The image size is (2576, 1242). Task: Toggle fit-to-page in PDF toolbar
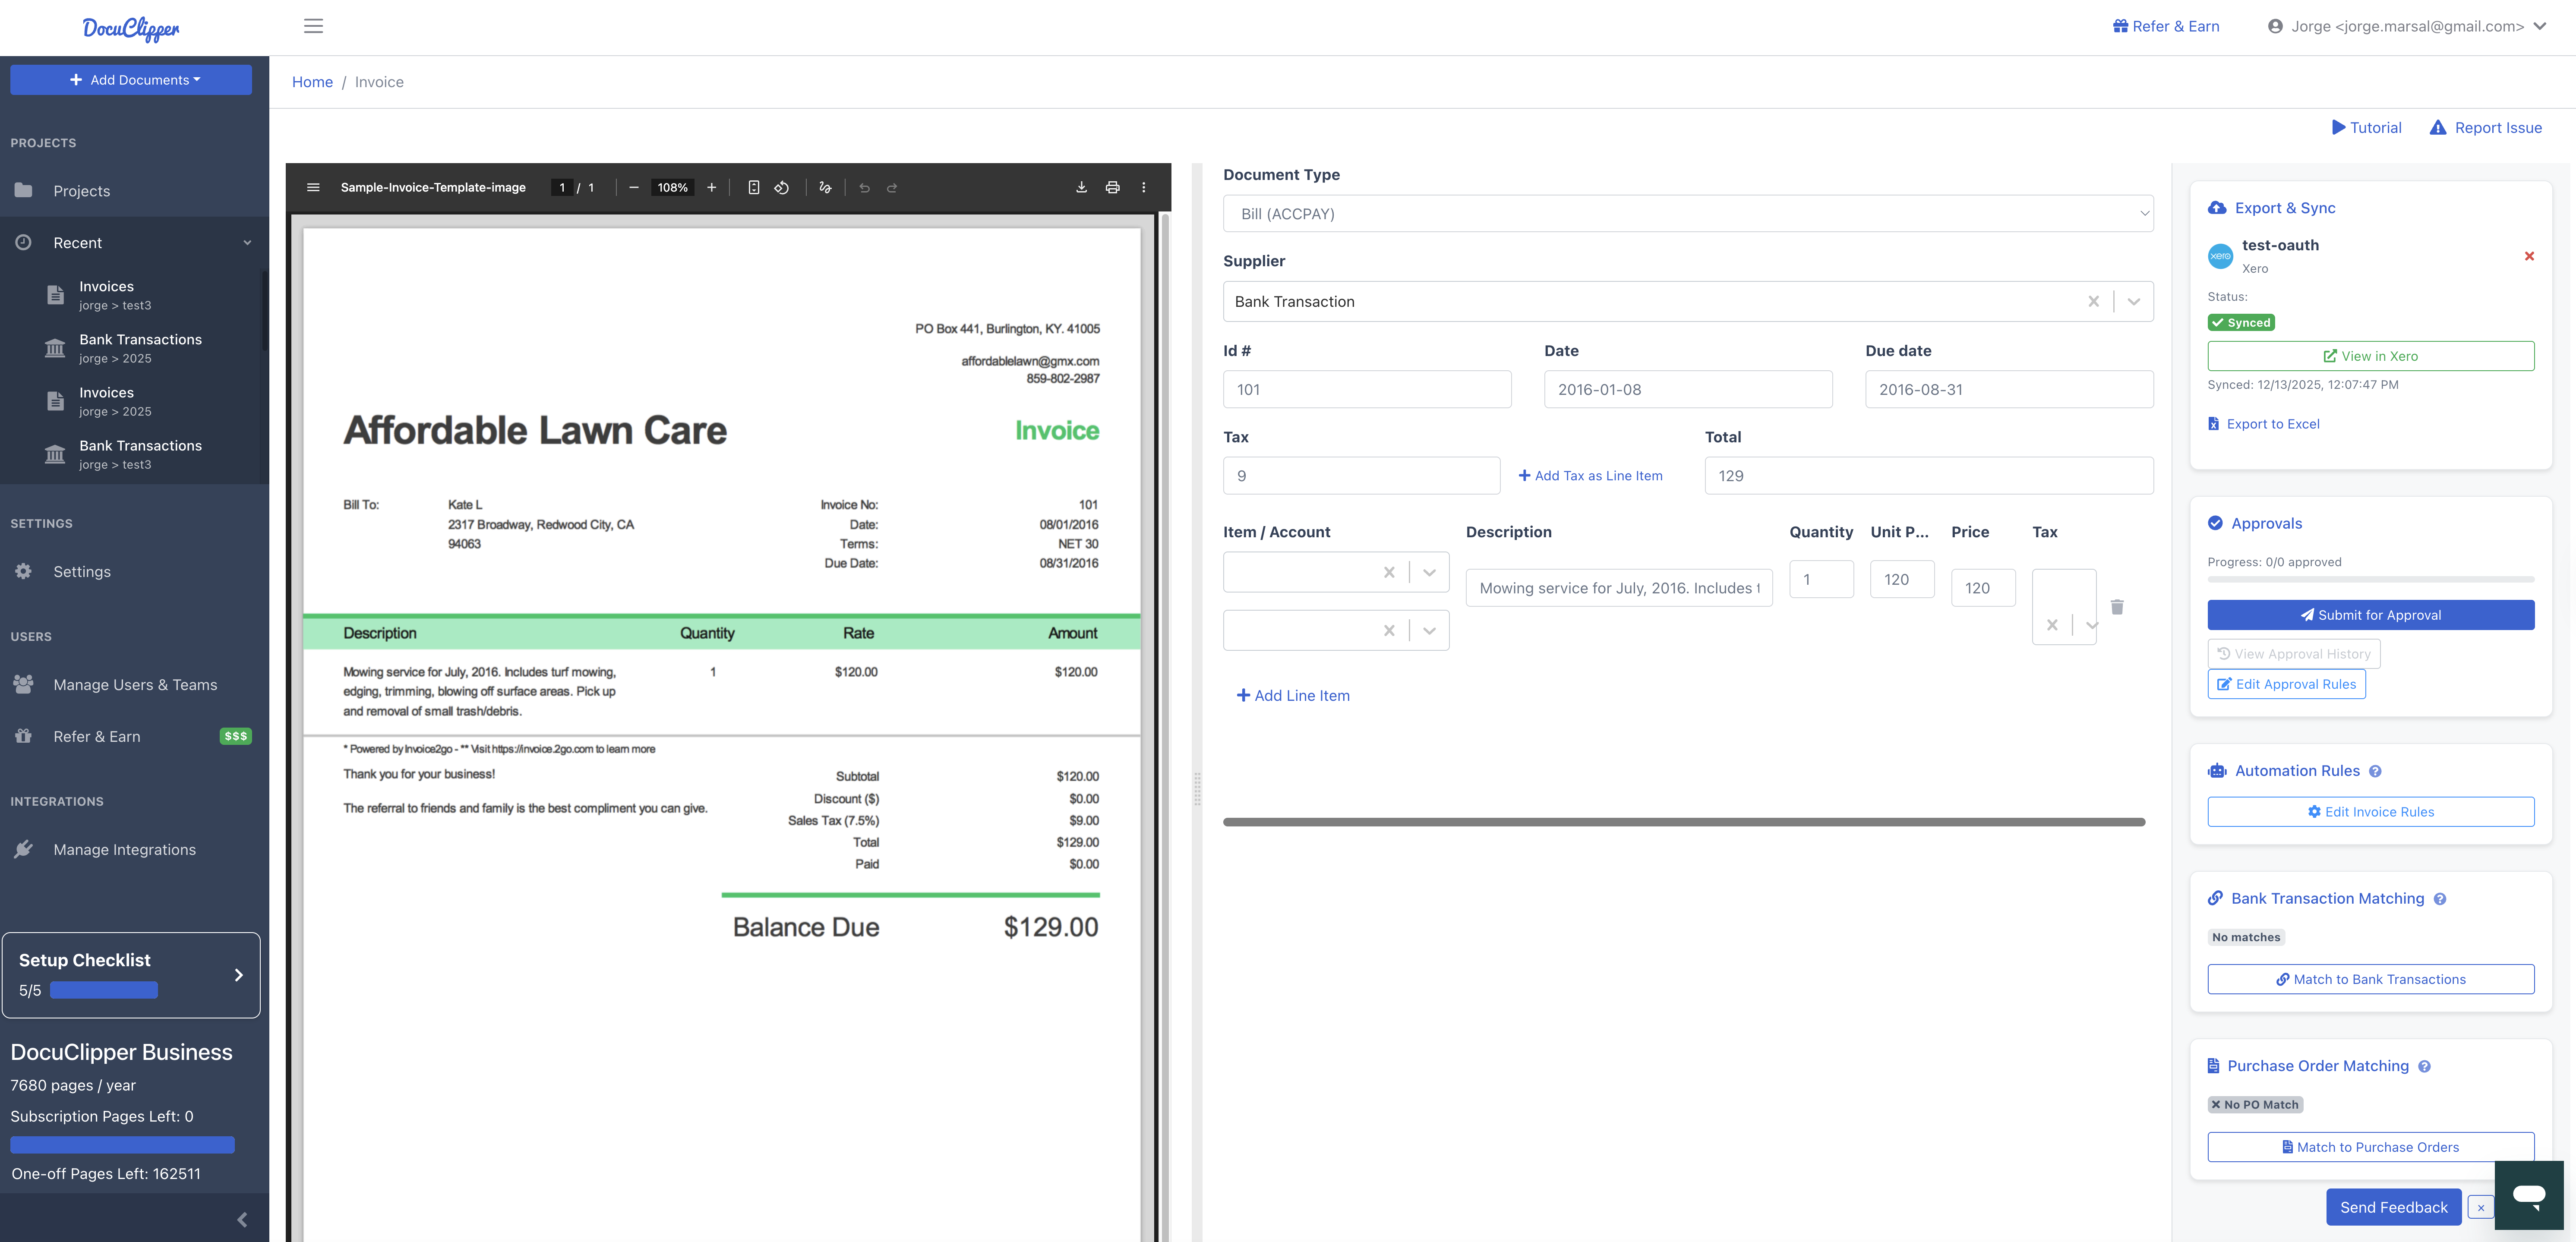[754, 188]
